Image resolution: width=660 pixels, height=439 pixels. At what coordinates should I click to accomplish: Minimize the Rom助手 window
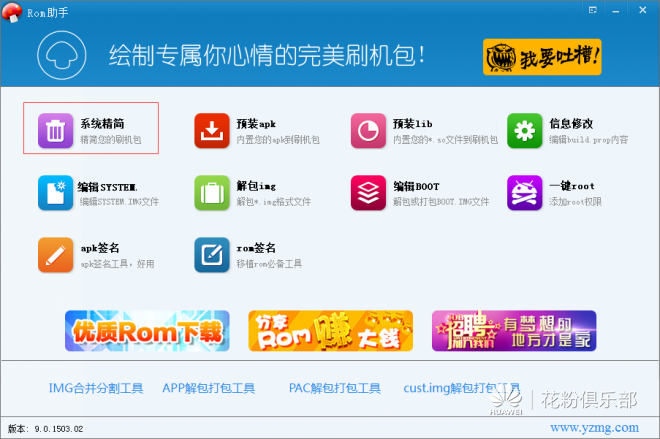[616, 11]
